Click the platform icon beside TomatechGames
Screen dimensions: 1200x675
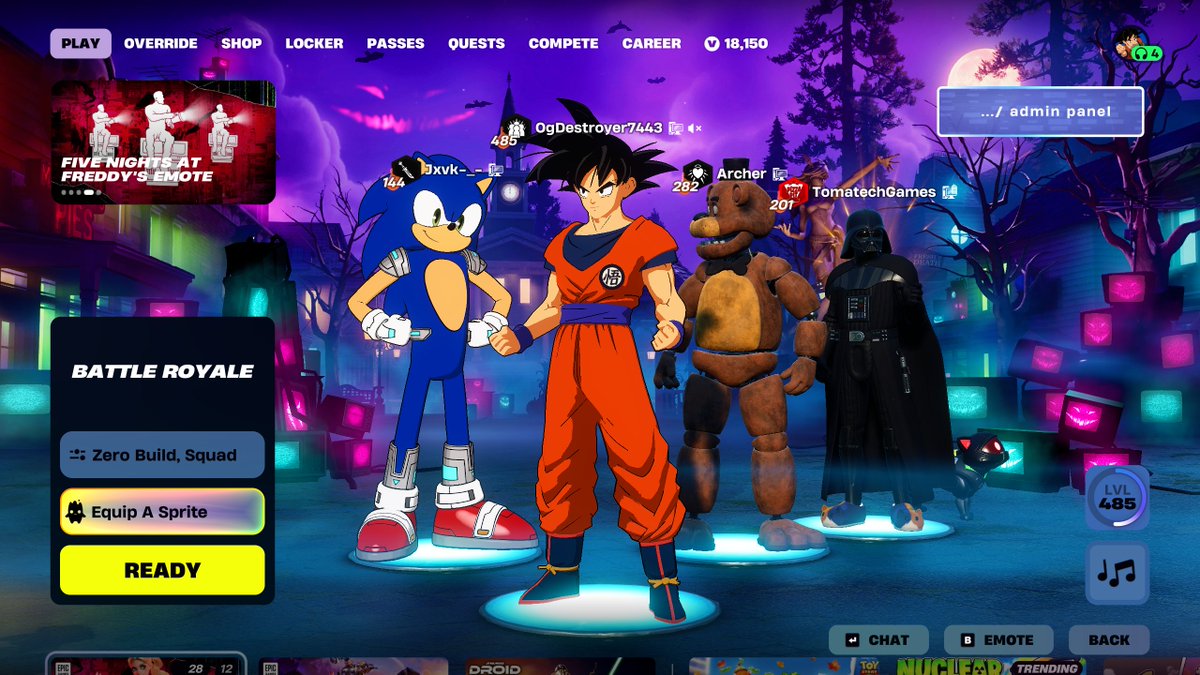(x=949, y=191)
